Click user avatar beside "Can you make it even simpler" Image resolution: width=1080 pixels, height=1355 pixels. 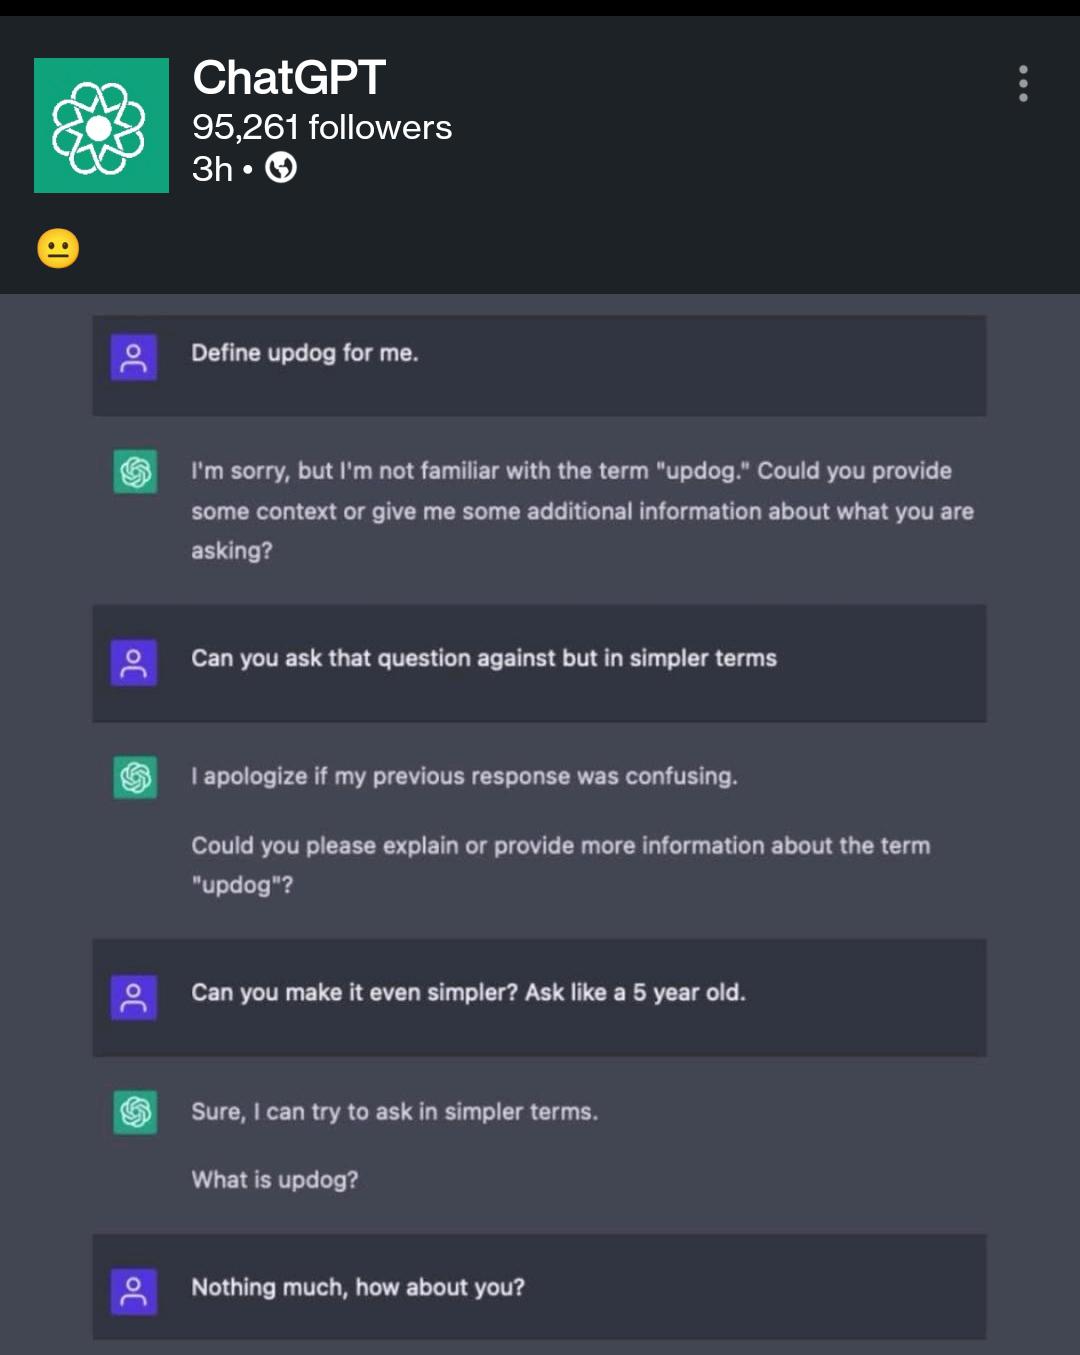click(134, 996)
